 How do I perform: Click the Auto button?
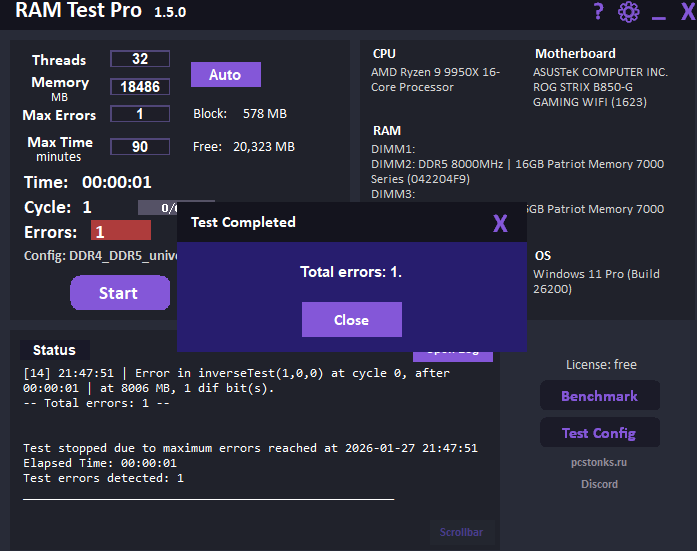(x=226, y=74)
